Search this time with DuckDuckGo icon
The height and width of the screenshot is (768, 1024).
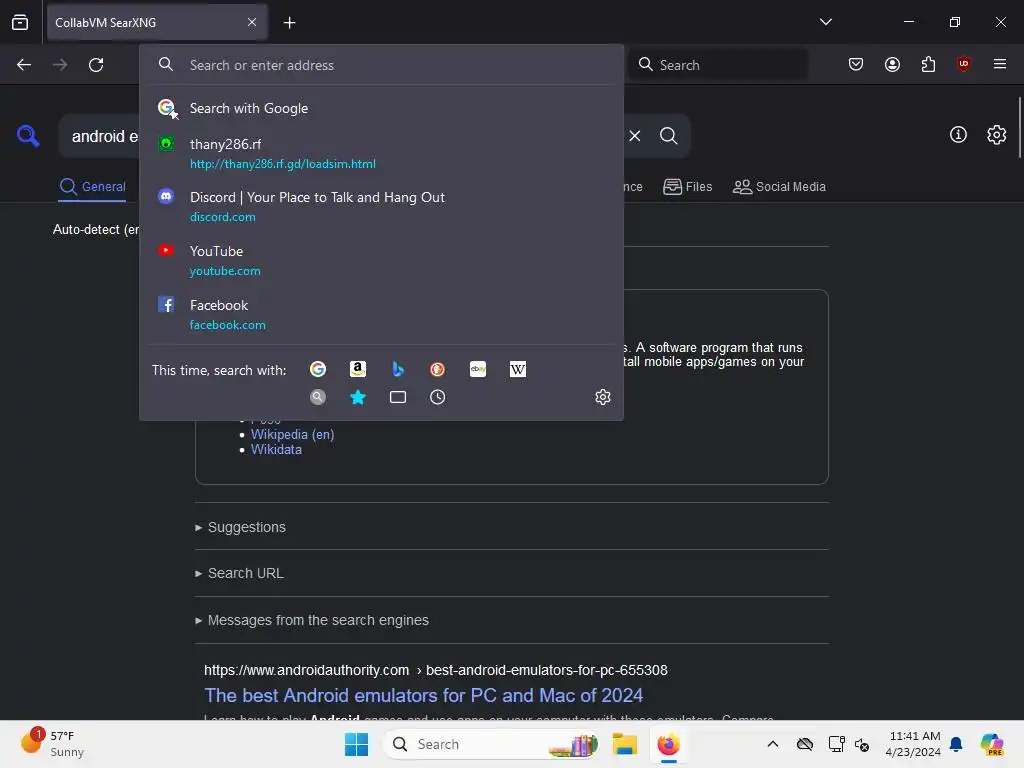438,370
